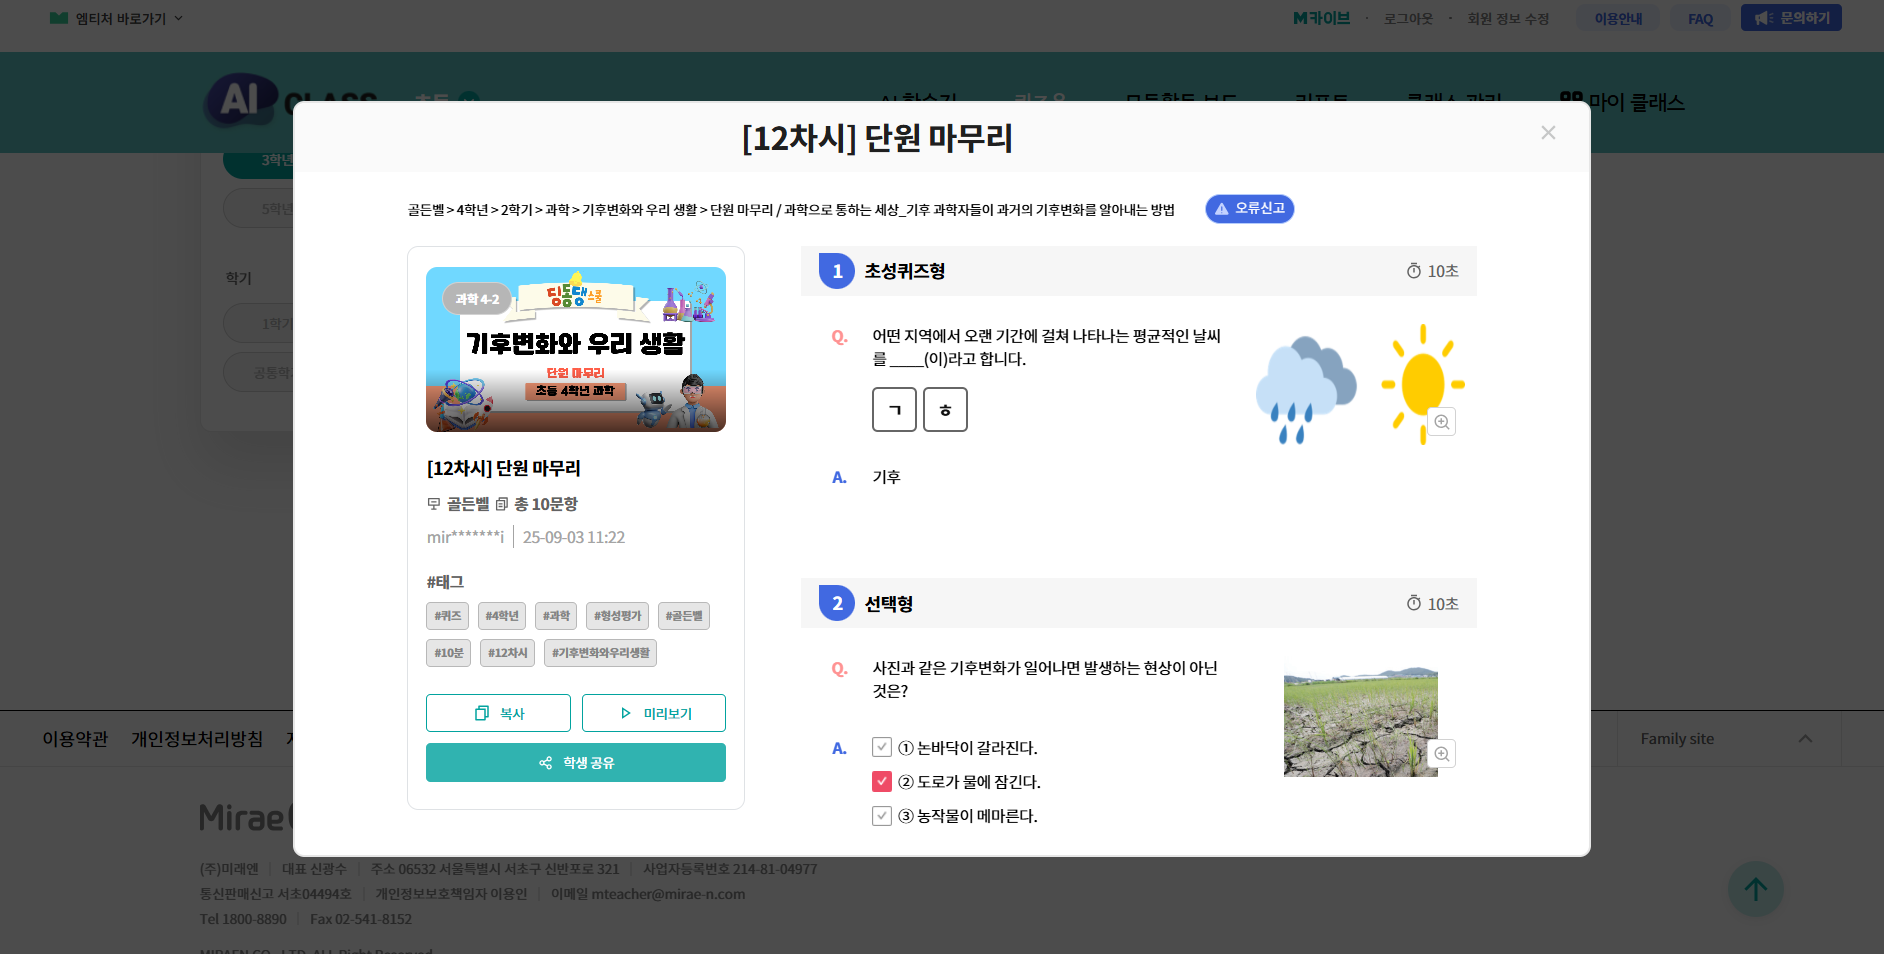Image resolution: width=1884 pixels, height=954 pixels.
Task: Click the #형성평가 tag
Action: point(617,616)
